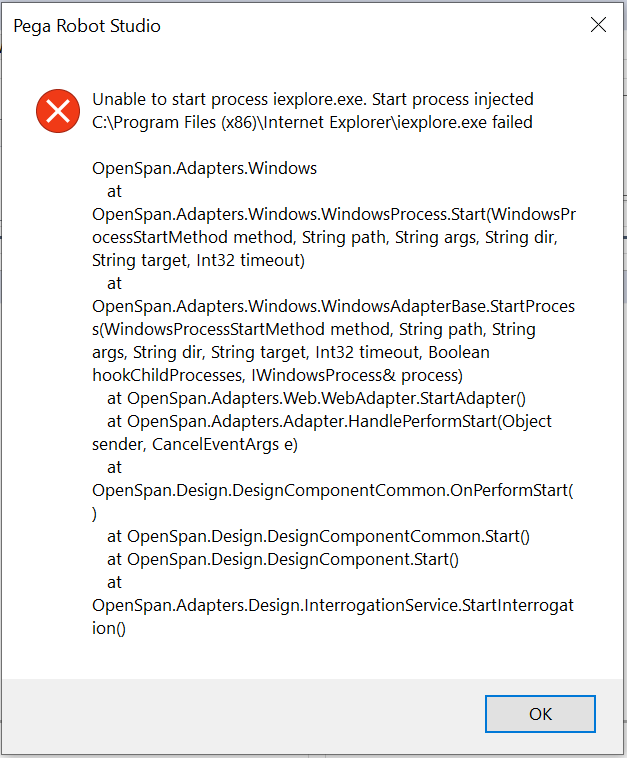This screenshot has width=627, height=758.
Task: Close the Pega Robot Studio dialog
Action: click(x=598, y=25)
